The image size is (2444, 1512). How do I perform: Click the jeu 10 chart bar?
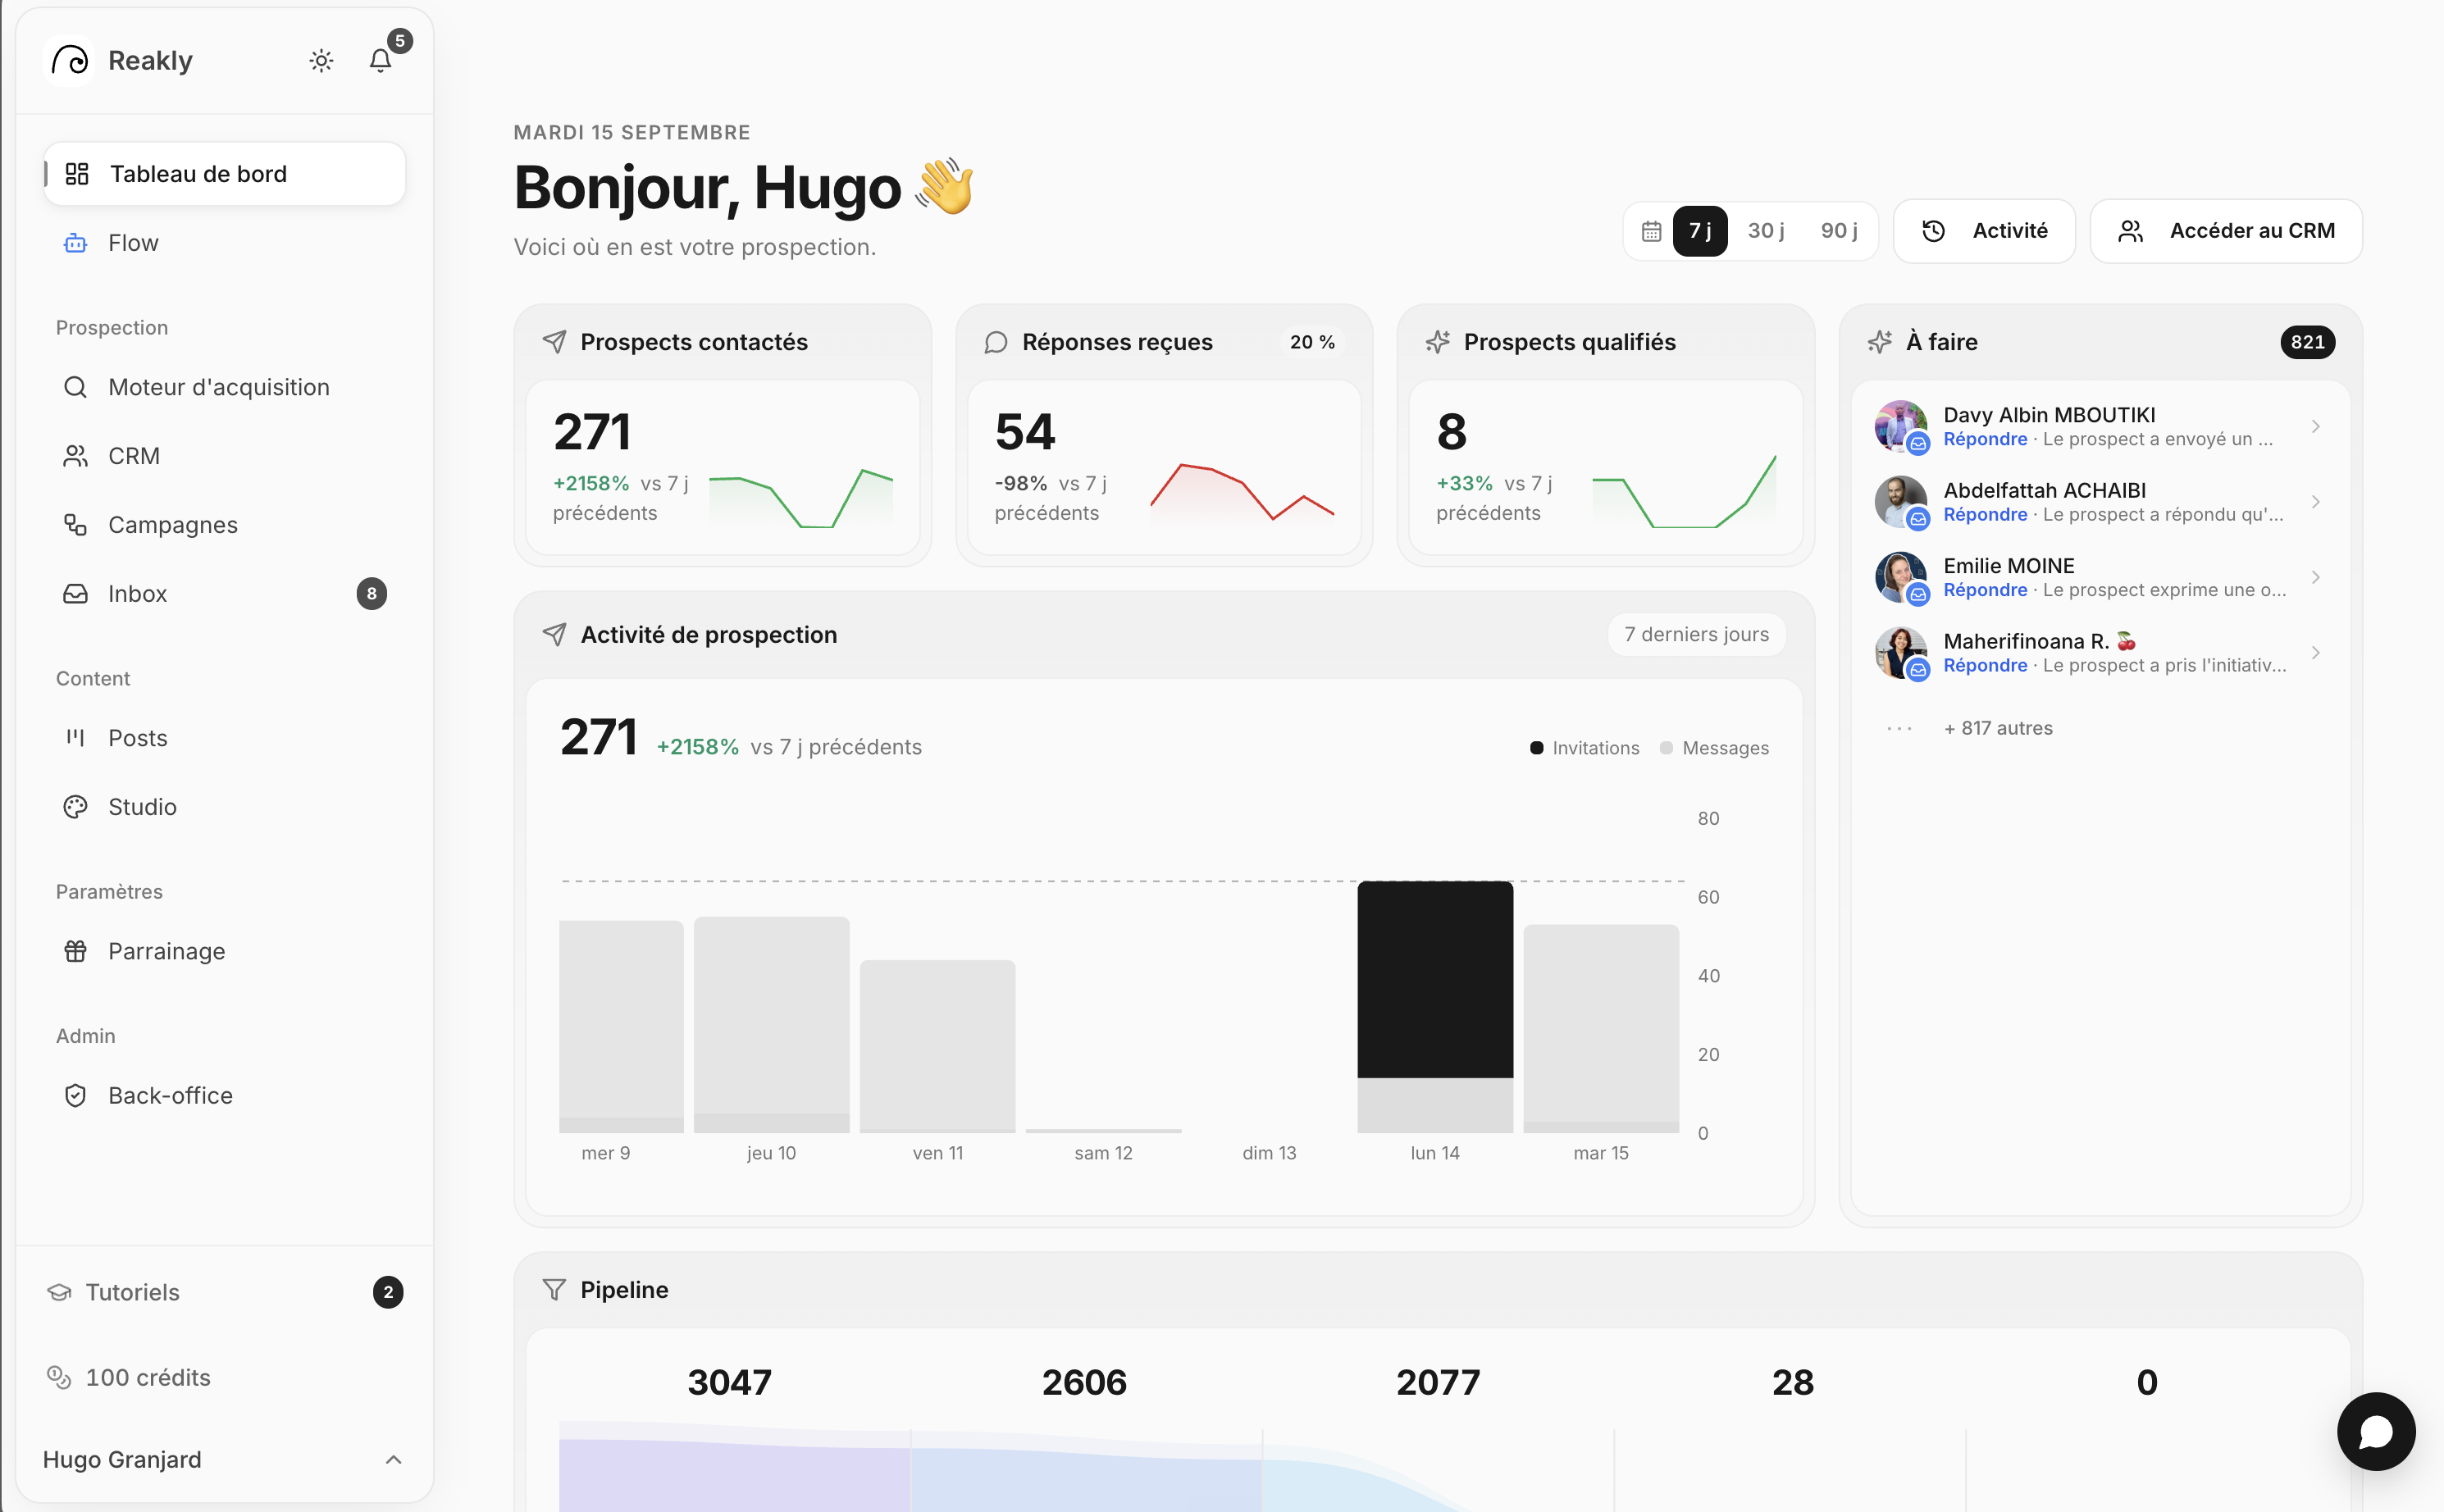point(772,1024)
